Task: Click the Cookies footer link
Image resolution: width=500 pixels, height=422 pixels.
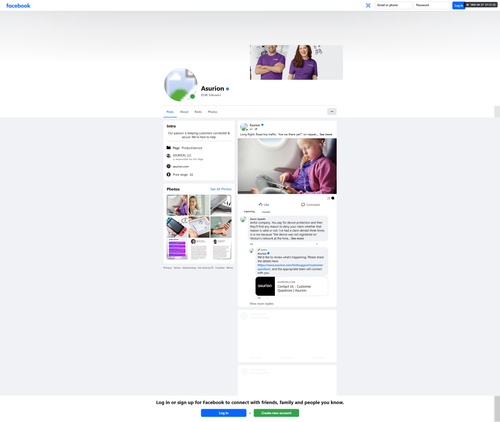Action: click(x=220, y=268)
